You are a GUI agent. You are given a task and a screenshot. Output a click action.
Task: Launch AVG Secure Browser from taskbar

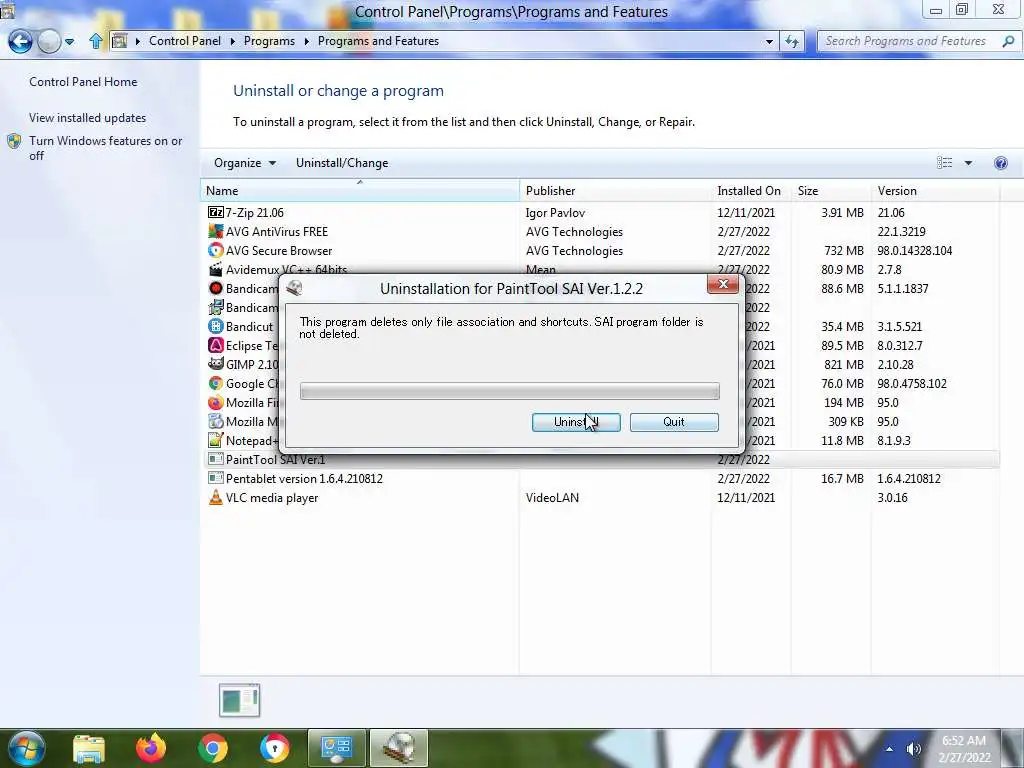point(275,748)
